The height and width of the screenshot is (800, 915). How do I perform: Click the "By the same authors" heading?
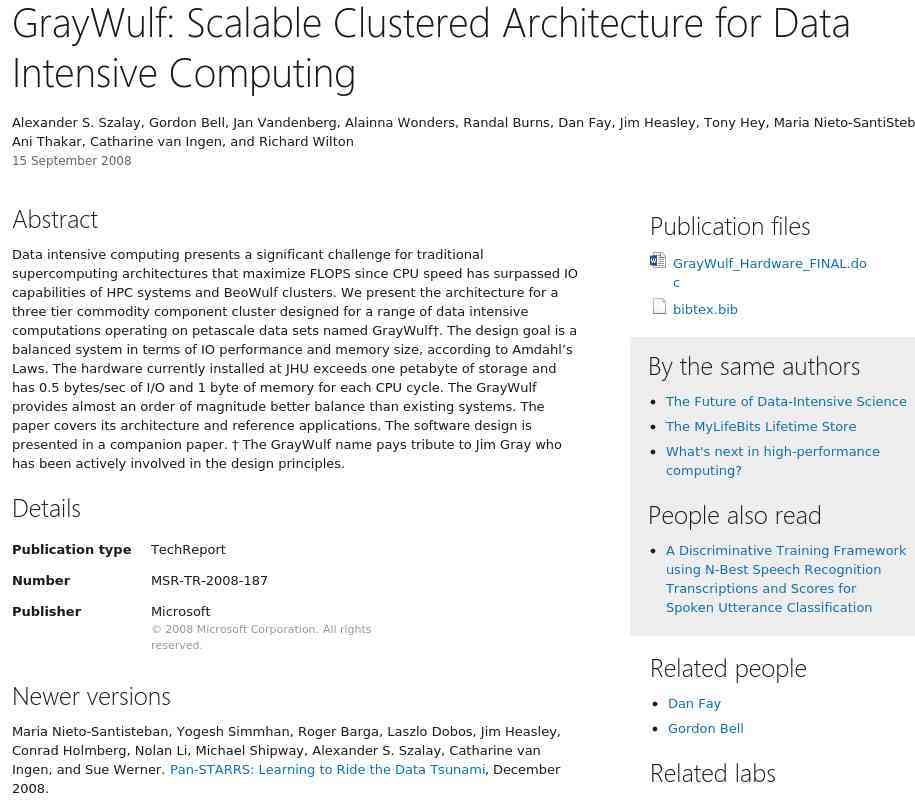click(754, 367)
